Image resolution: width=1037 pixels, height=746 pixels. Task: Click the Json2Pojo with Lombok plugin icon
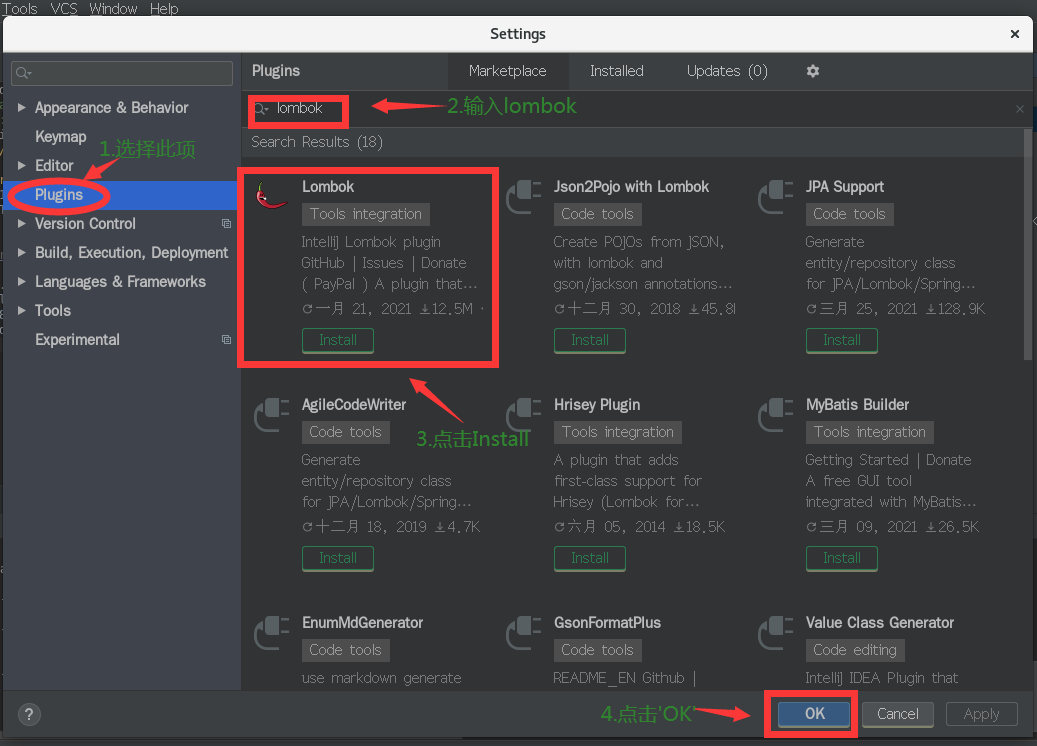pyautogui.click(x=523, y=197)
